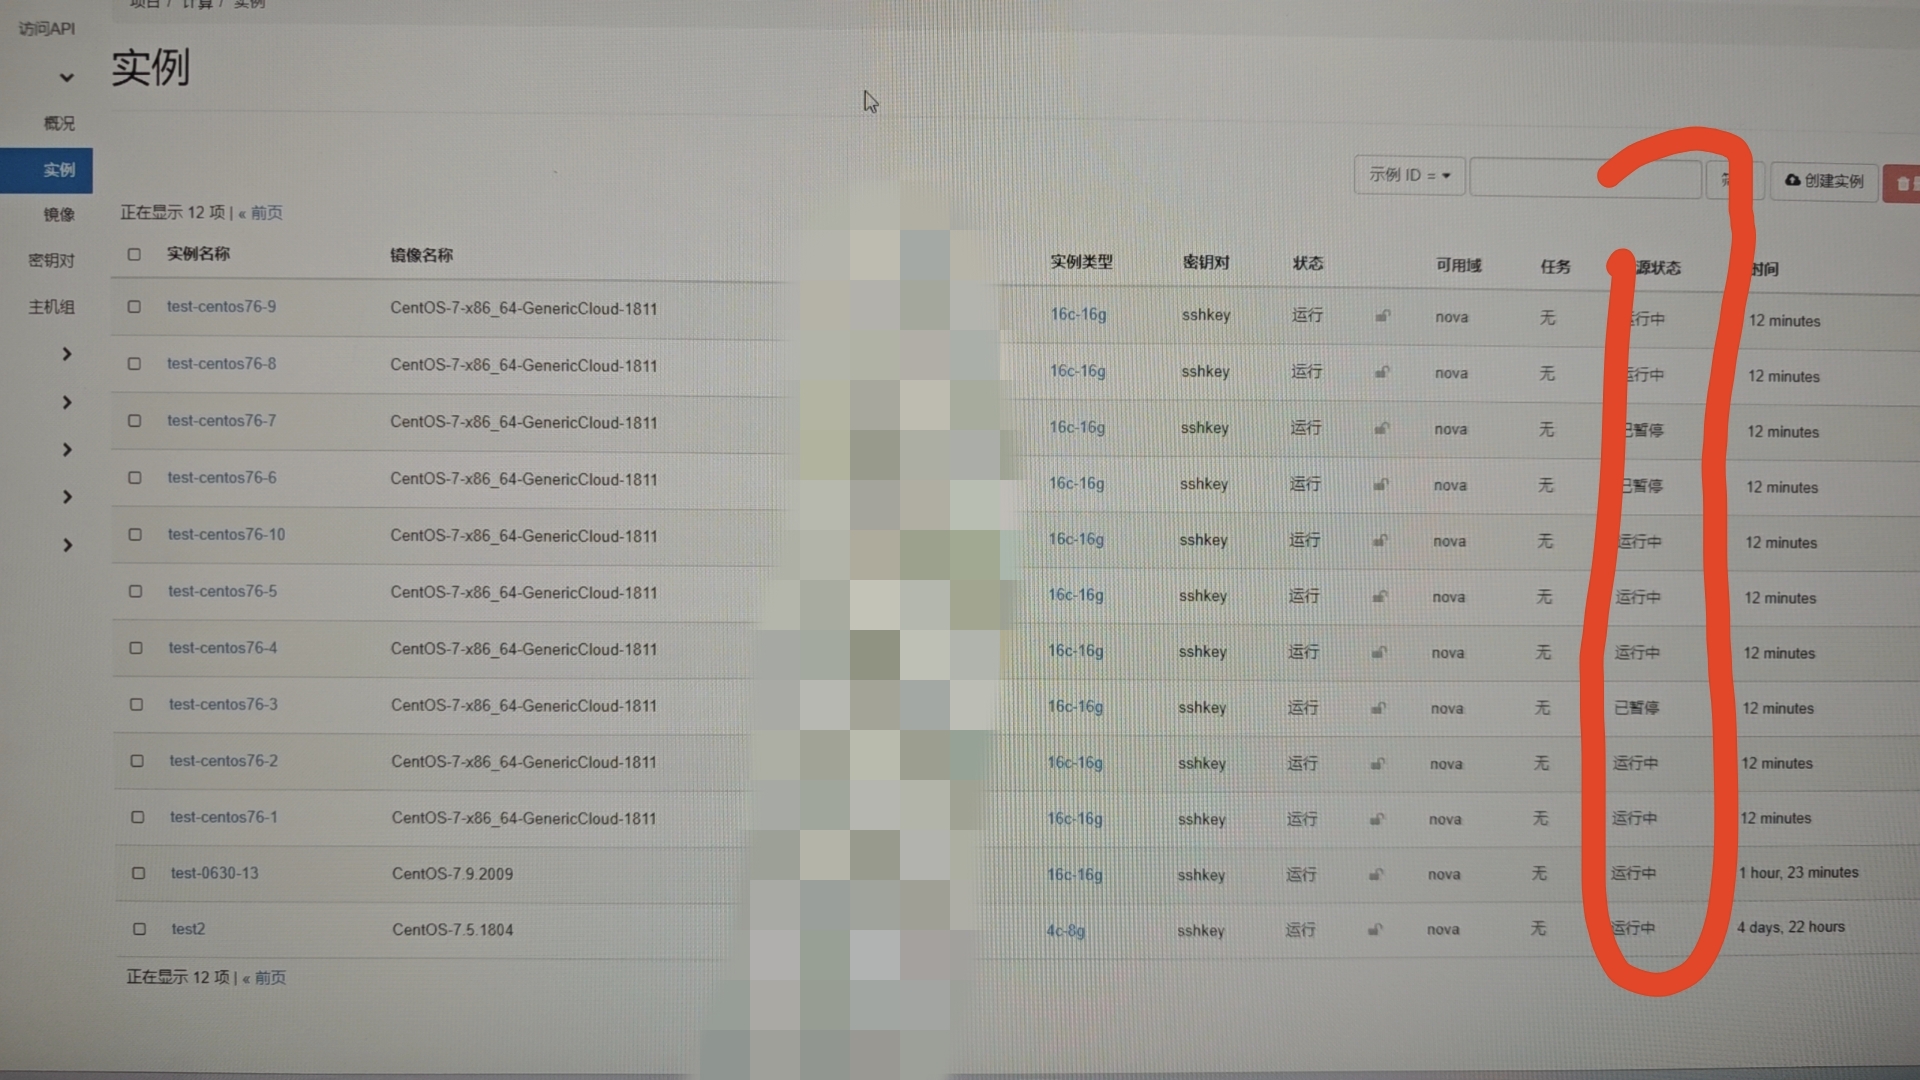Image resolution: width=1920 pixels, height=1080 pixels.
Task: Click 16c-16g flavor link for test-centos76-1
Action: (1075, 819)
